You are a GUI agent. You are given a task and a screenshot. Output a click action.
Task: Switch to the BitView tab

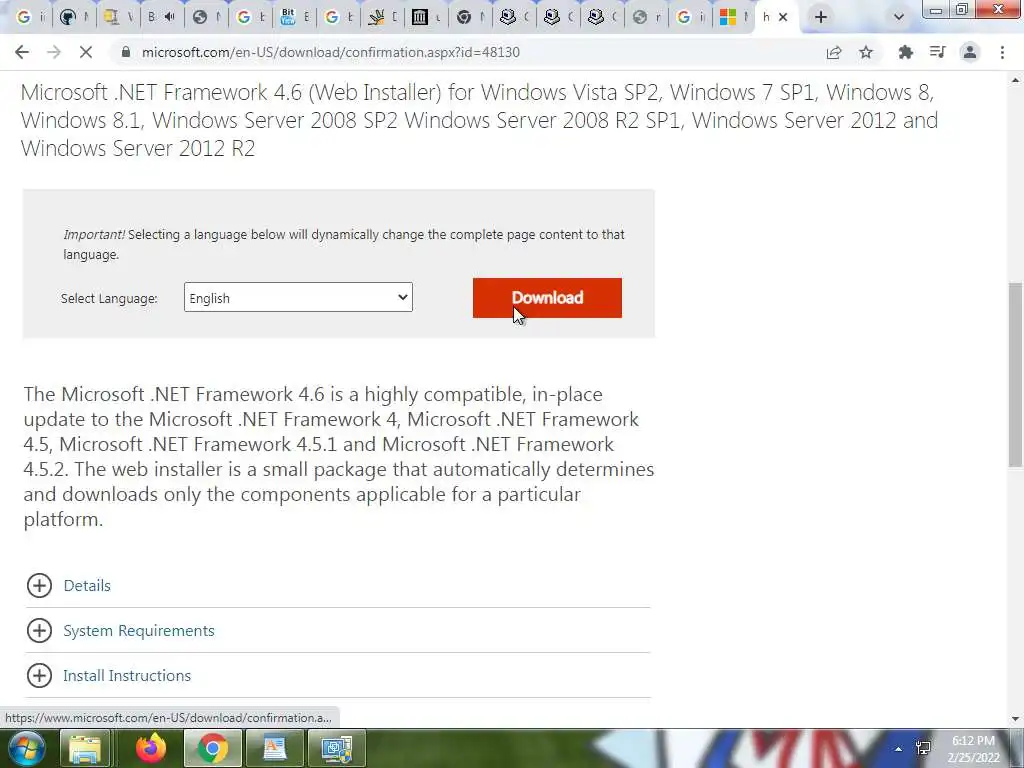coord(293,18)
